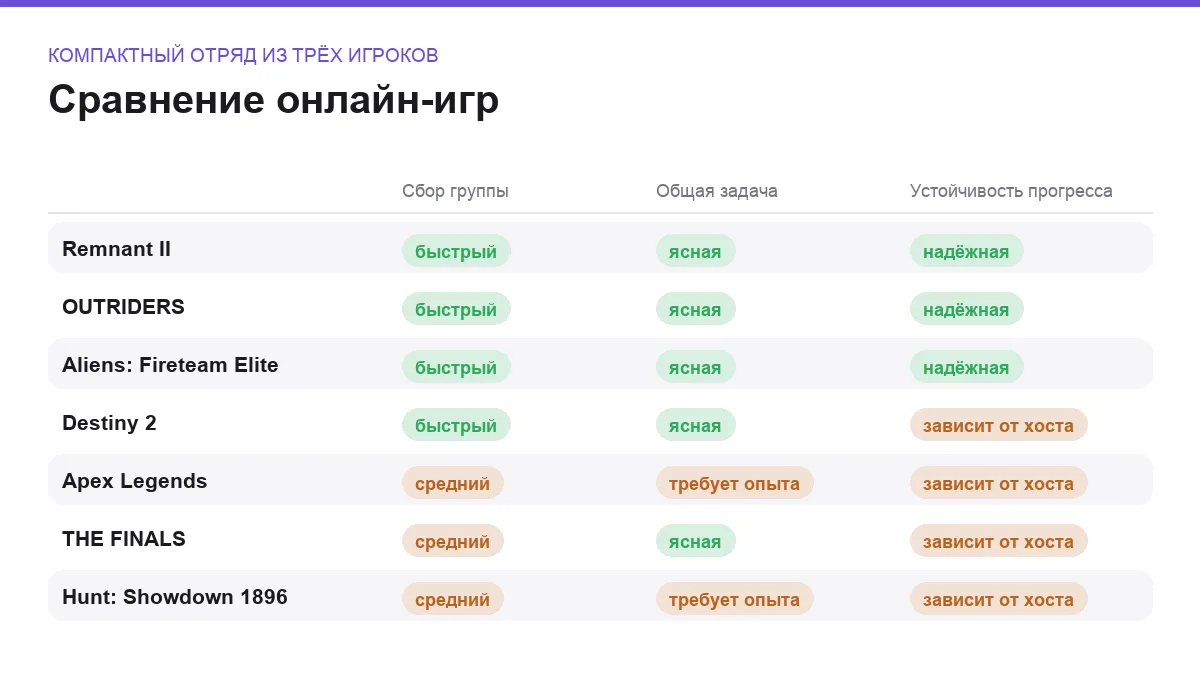The height and width of the screenshot is (676, 1200).
Task: Click "зависит от хоста" badge in Apex Legends row
Action: pyautogui.click(x=999, y=483)
